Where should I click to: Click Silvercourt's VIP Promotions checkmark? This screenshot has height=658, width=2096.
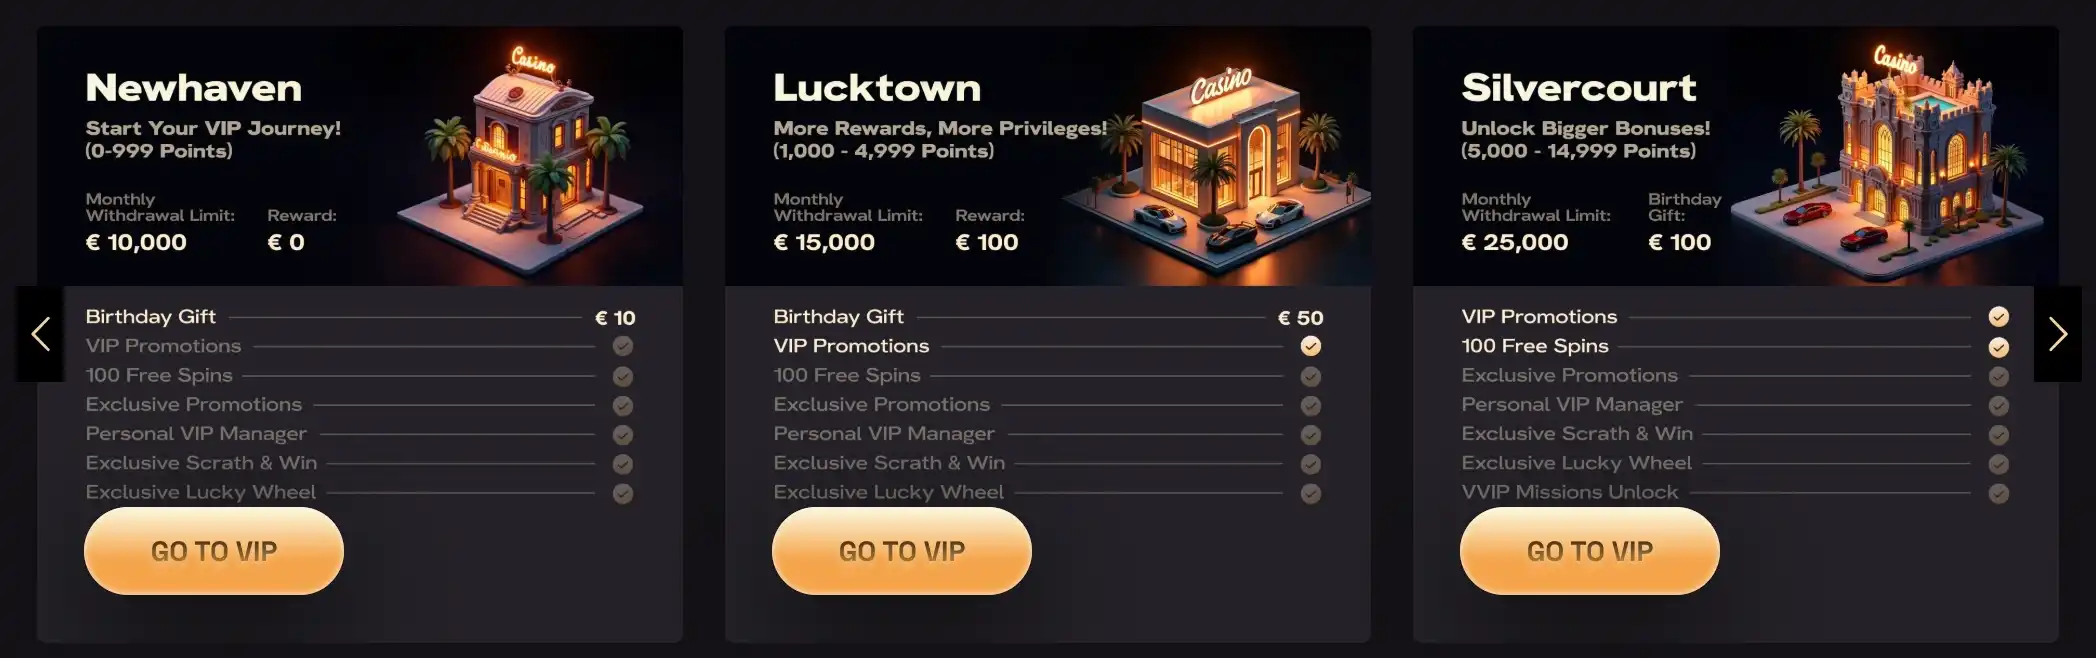coord(1998,317)
